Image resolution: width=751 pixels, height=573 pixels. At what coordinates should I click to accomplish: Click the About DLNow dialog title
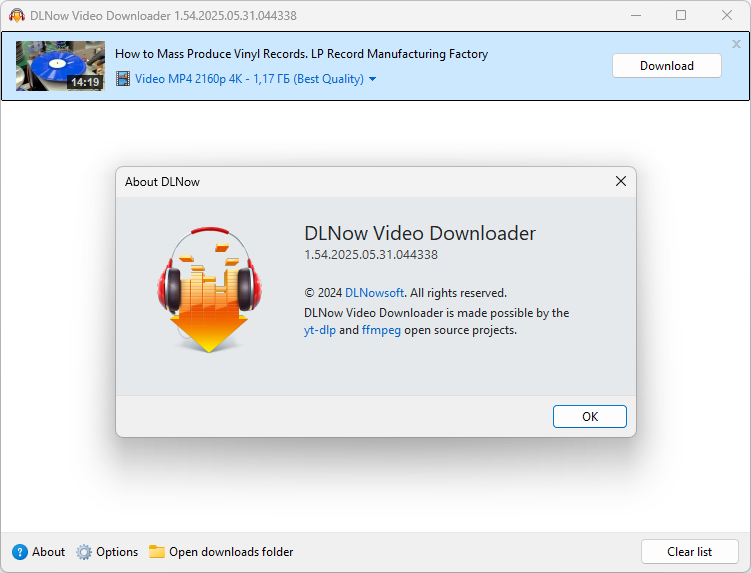click(x=162, y=182)
